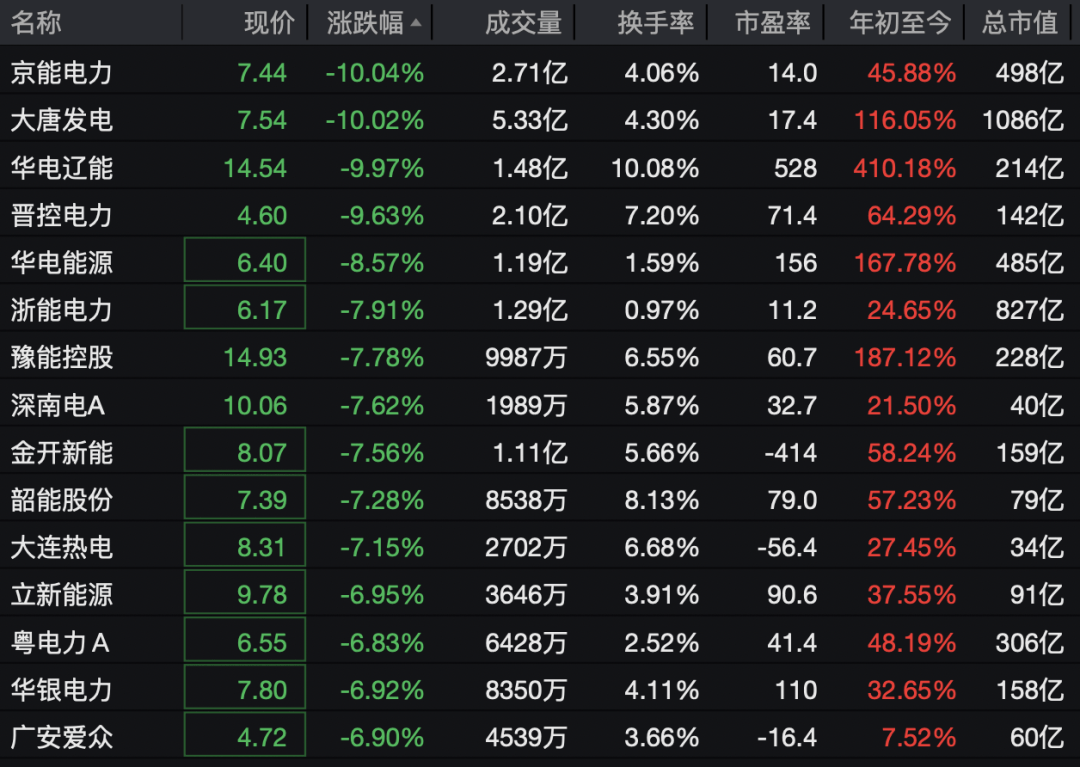1080x767 pixels.
Task: Click the market cap 40亿 of 深南电A
Action: point(1037,406)
